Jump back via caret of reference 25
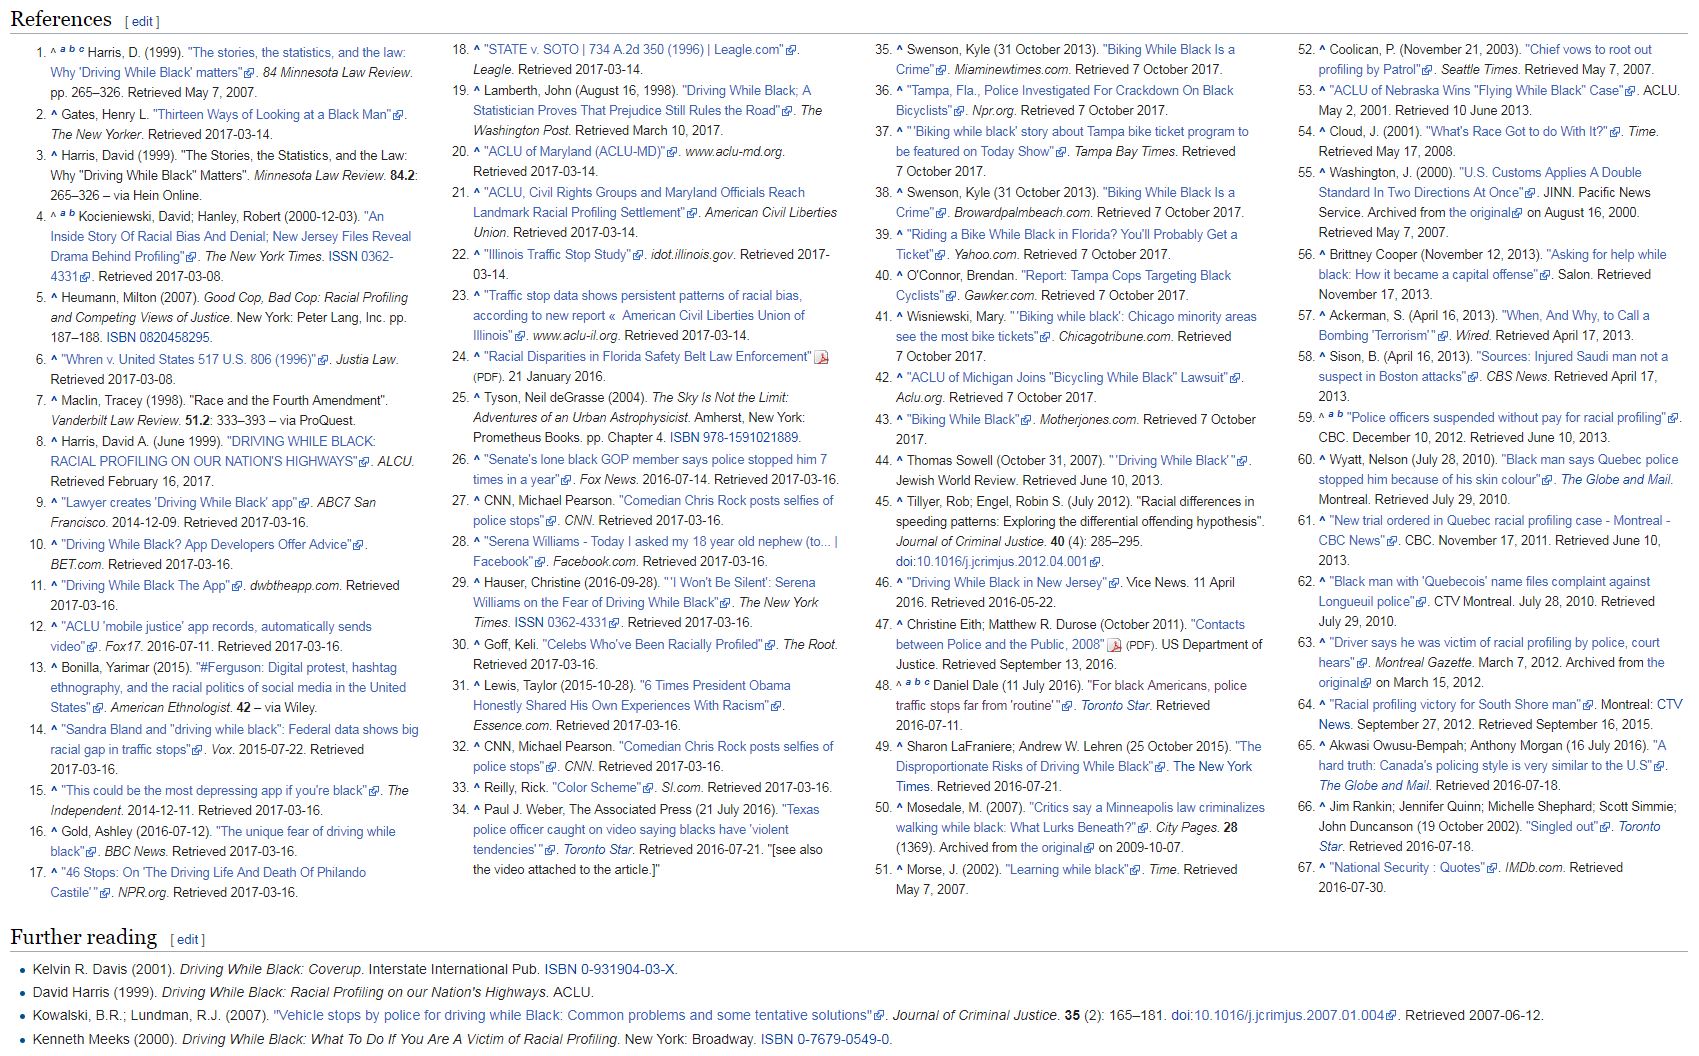Image resolution: width=1699 pixels, height=1056 pixels. click(x=477, y=398)
